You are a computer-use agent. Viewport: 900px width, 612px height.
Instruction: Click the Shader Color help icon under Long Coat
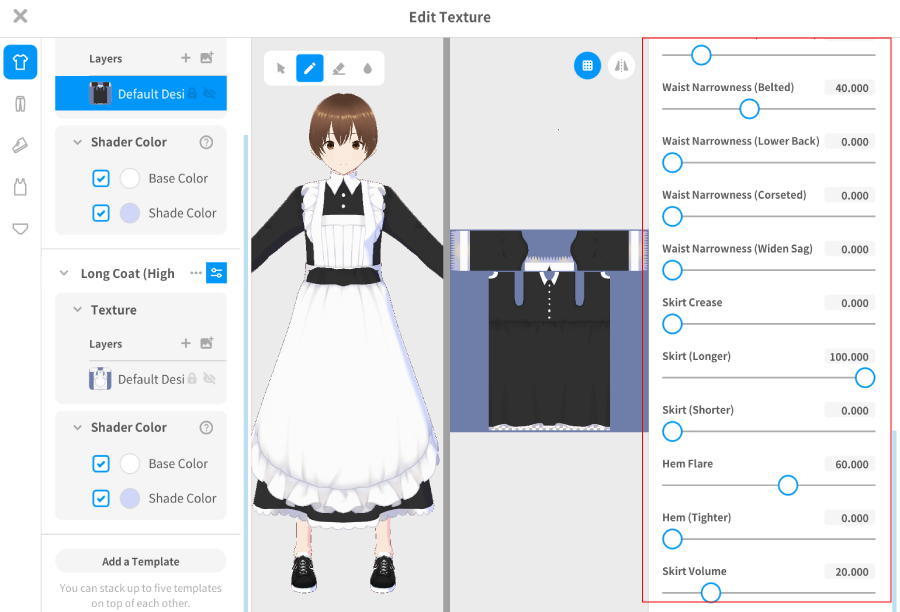coord(206,427)
